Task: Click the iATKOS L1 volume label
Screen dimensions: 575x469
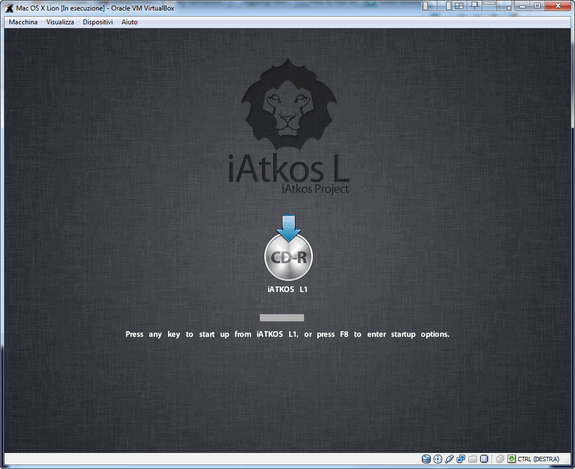Action: 288,289
